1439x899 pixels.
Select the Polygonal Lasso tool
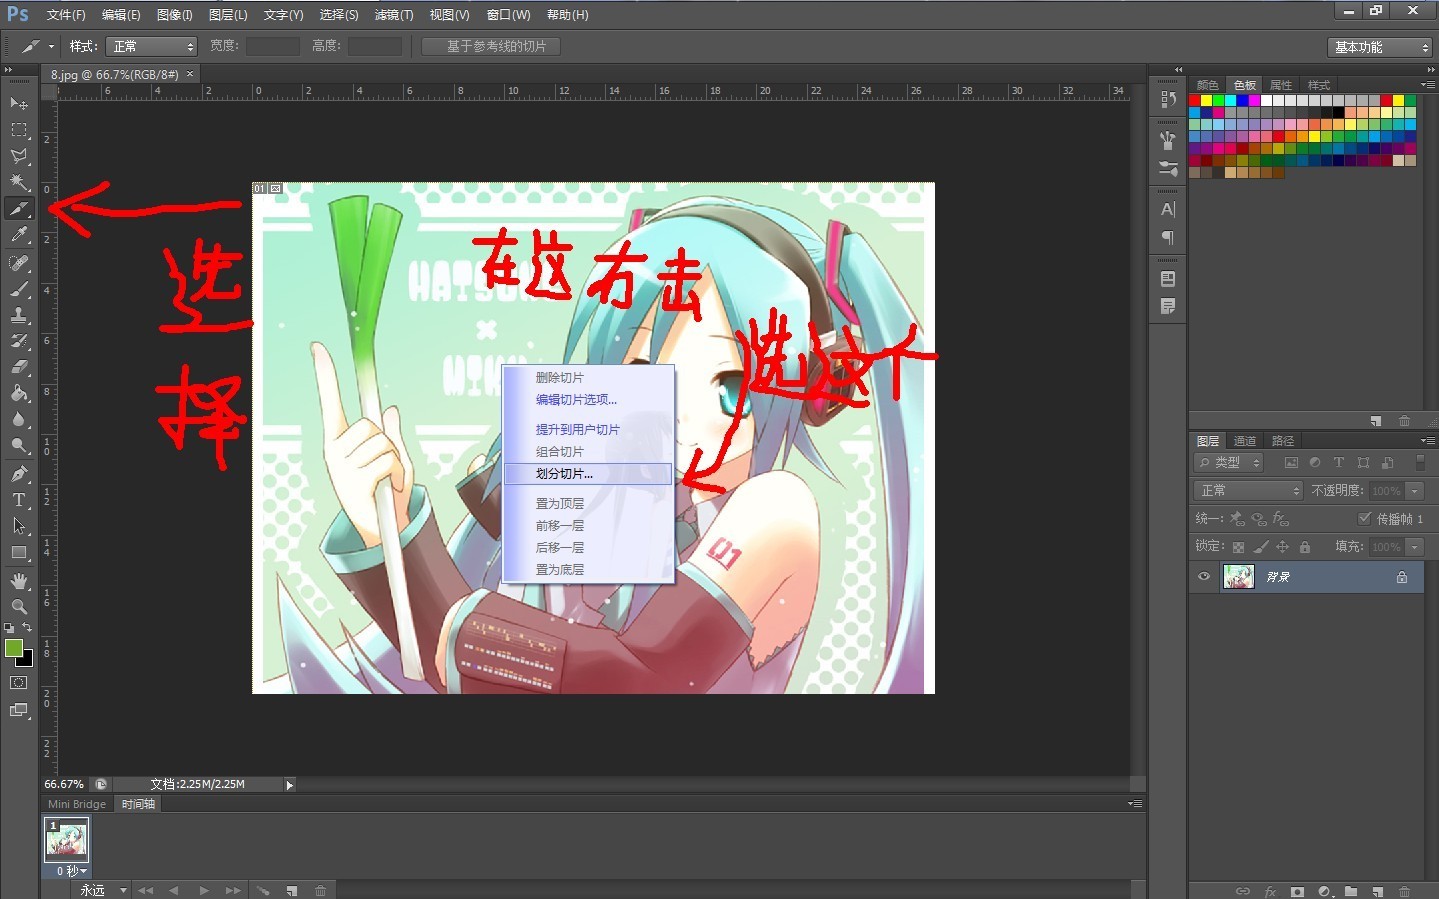[x=19, y=156]
